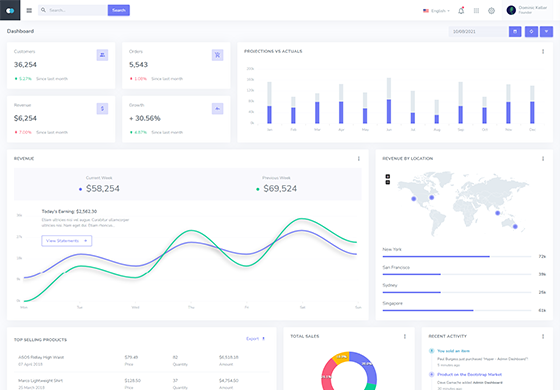Click ASOS Ridley High Waist product row
This screenshot has width=560, height=390.
click(x=141, y=360)
